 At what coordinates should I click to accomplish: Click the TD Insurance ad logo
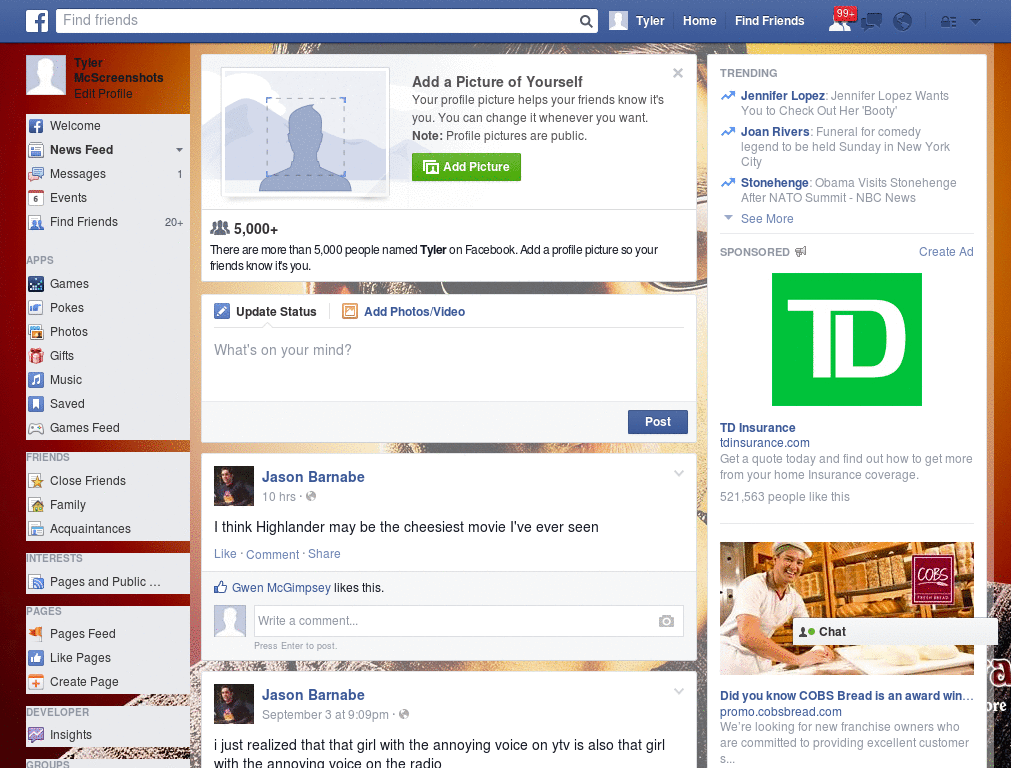(x=846, y=340)
